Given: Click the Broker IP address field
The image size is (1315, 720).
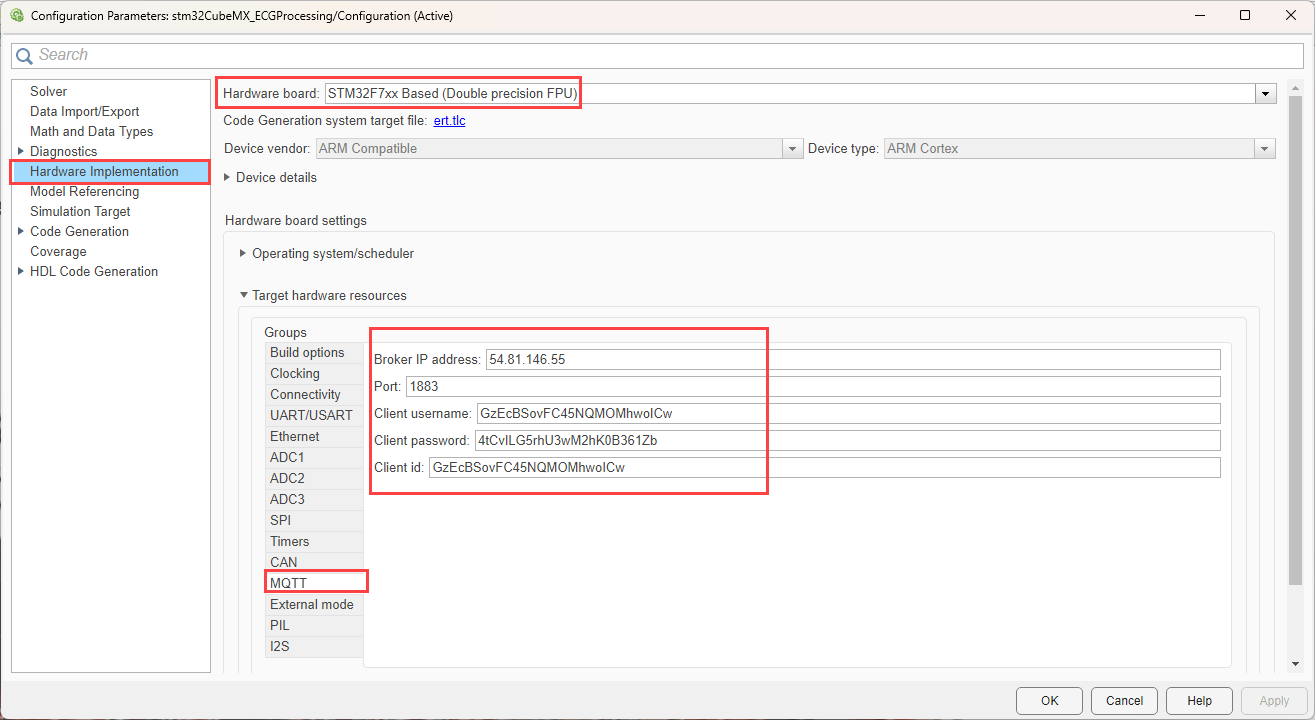Looking at the screenshot, I should tap(852, 359).
